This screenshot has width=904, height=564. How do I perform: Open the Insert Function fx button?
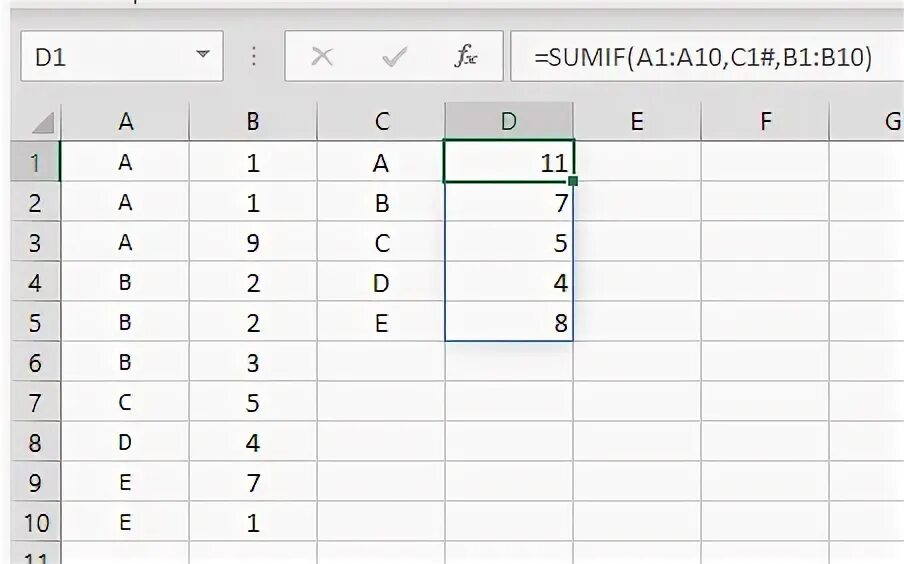pyautogui.click(x=466, y=56)
